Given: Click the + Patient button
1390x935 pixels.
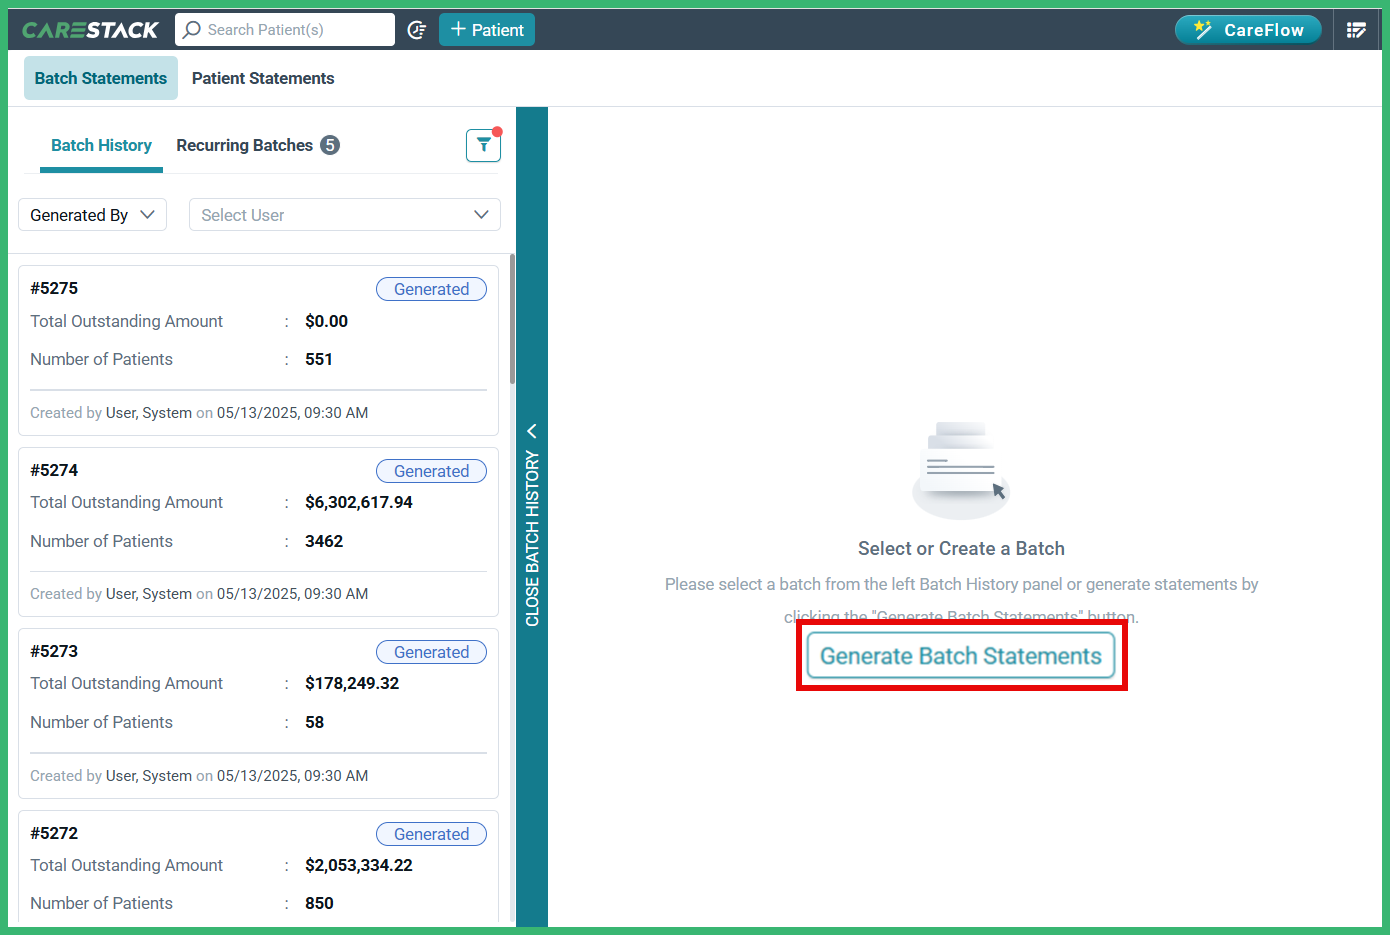Looking at the screenshot, I should (487, 29).
